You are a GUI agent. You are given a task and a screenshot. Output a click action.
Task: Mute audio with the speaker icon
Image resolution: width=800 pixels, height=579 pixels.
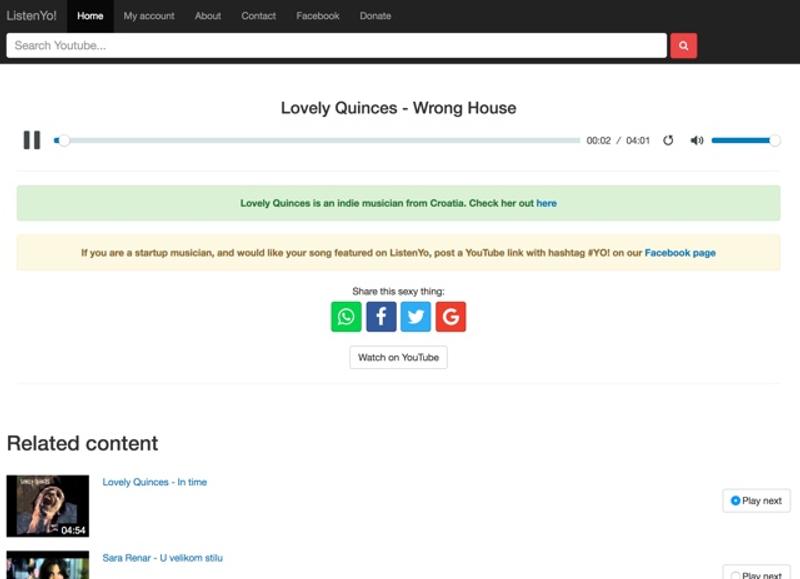(x=697, y=141)
